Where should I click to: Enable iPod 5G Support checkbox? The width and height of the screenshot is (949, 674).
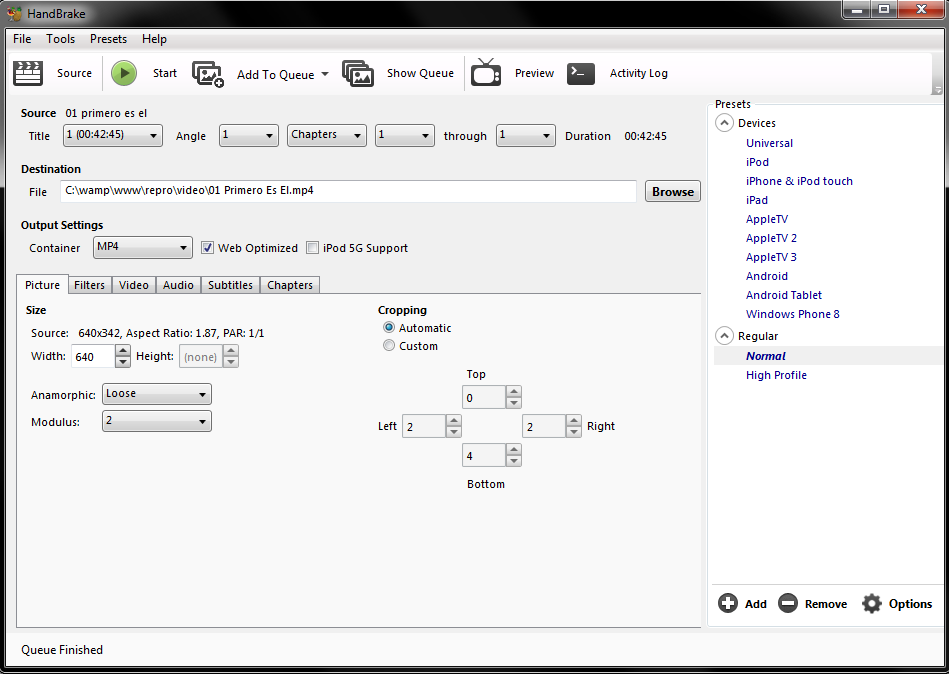(x=312, y=247)
